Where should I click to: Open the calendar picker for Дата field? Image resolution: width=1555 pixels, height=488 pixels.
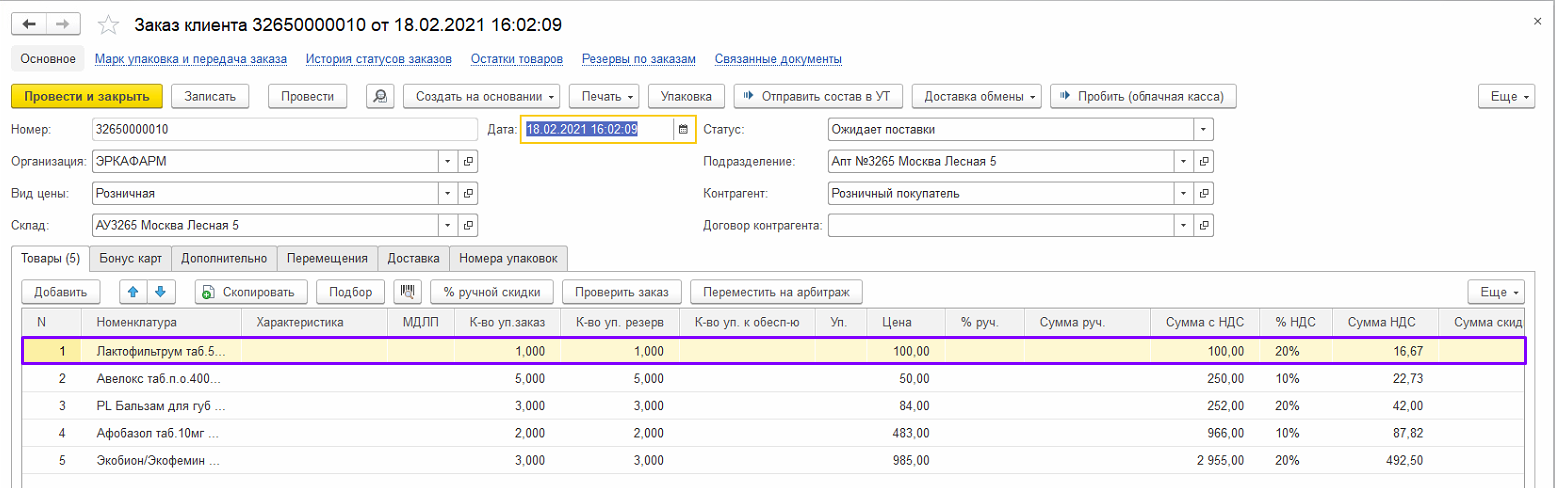tap(683, 129)
